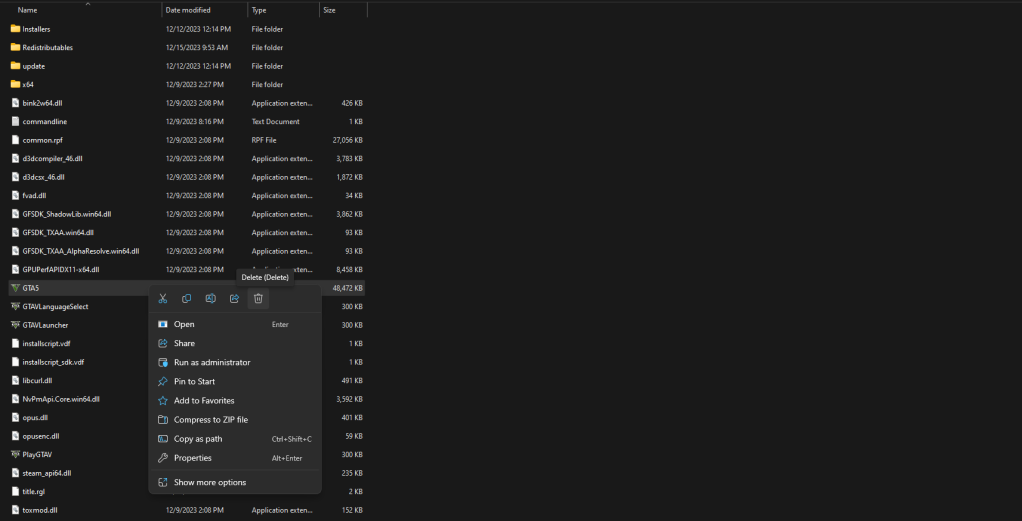Click the GTAVLauncher file icon

(15, 325)
